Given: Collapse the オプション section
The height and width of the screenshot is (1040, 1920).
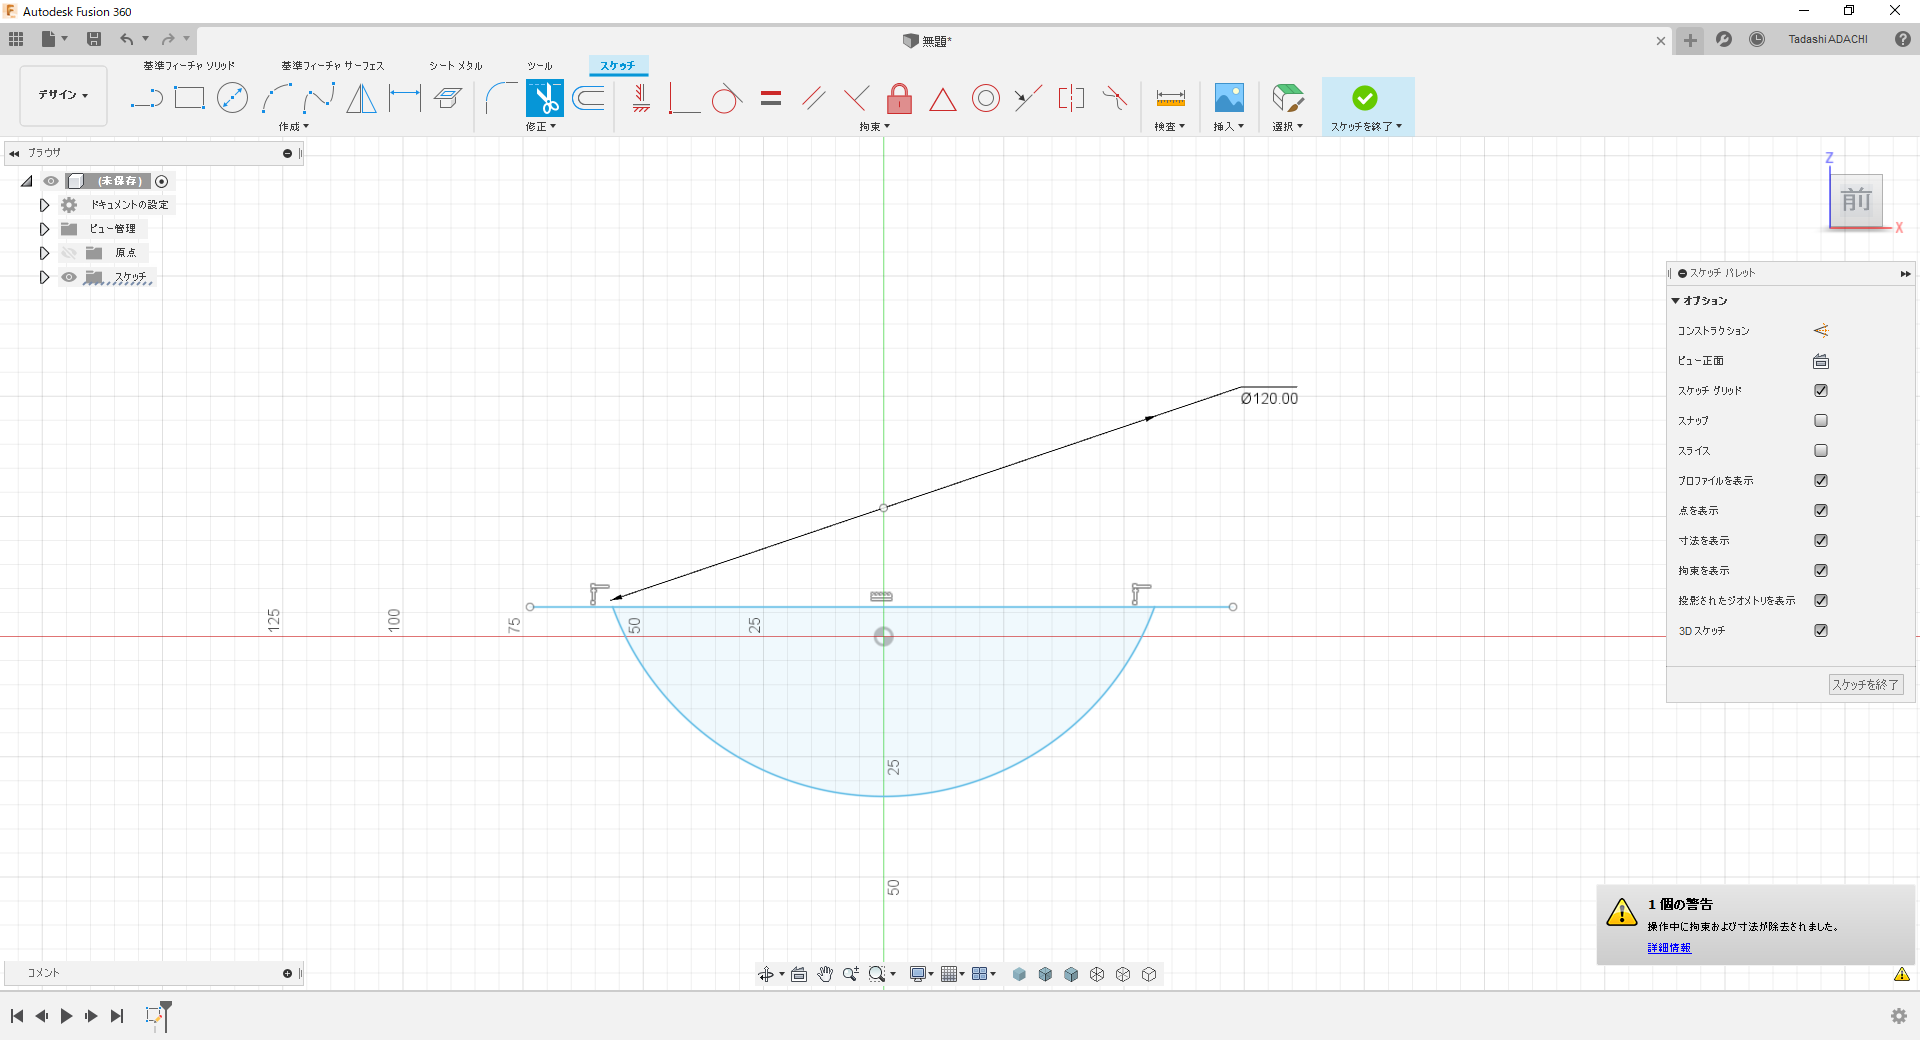Looking at the screenshot, I should 1676,301.
